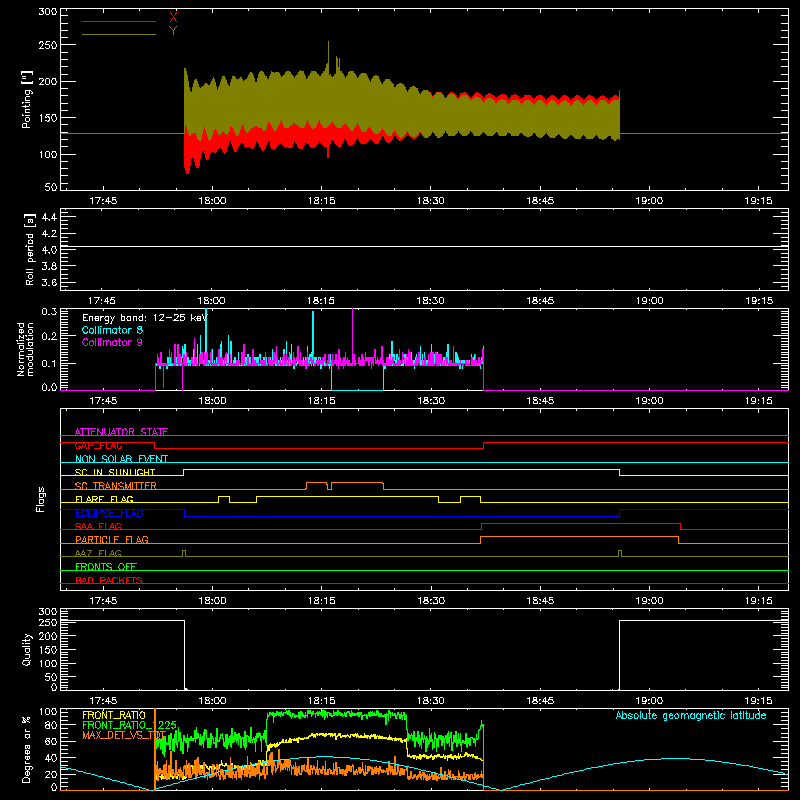
Task: Click the 18:30 label under Pointing plot
Action: tap(431, 201)
